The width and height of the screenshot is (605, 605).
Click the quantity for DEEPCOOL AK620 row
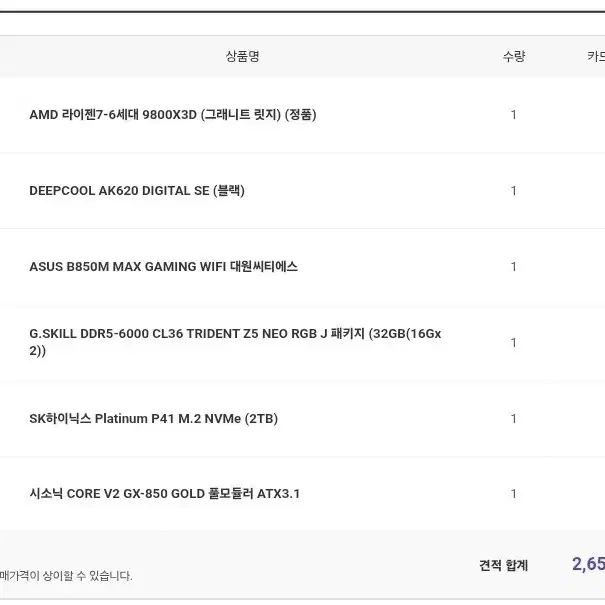514,191
